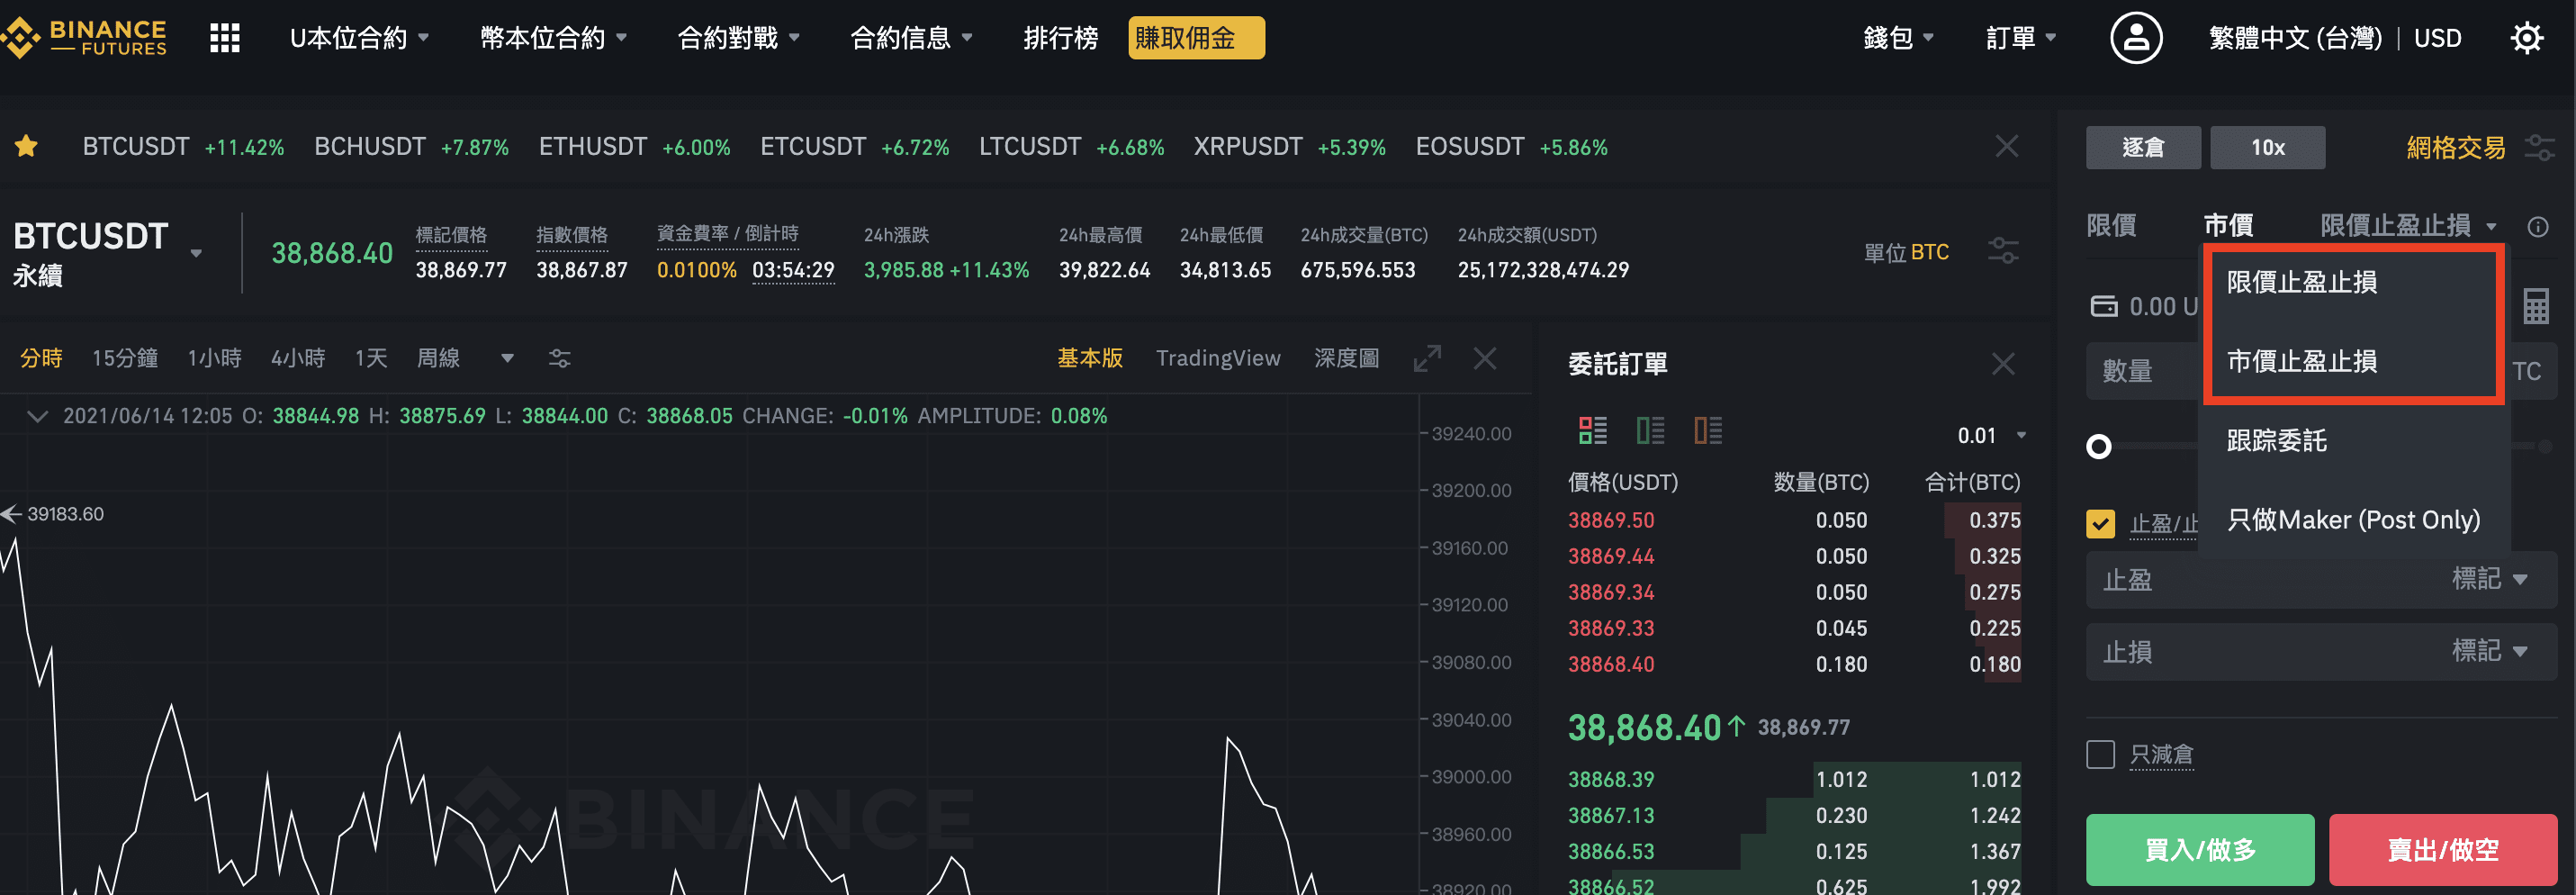Image resolution: width=2576 pixels, height=895 pixels.
Task: Expand the 合約信息 menu
Action: point(911,38)
